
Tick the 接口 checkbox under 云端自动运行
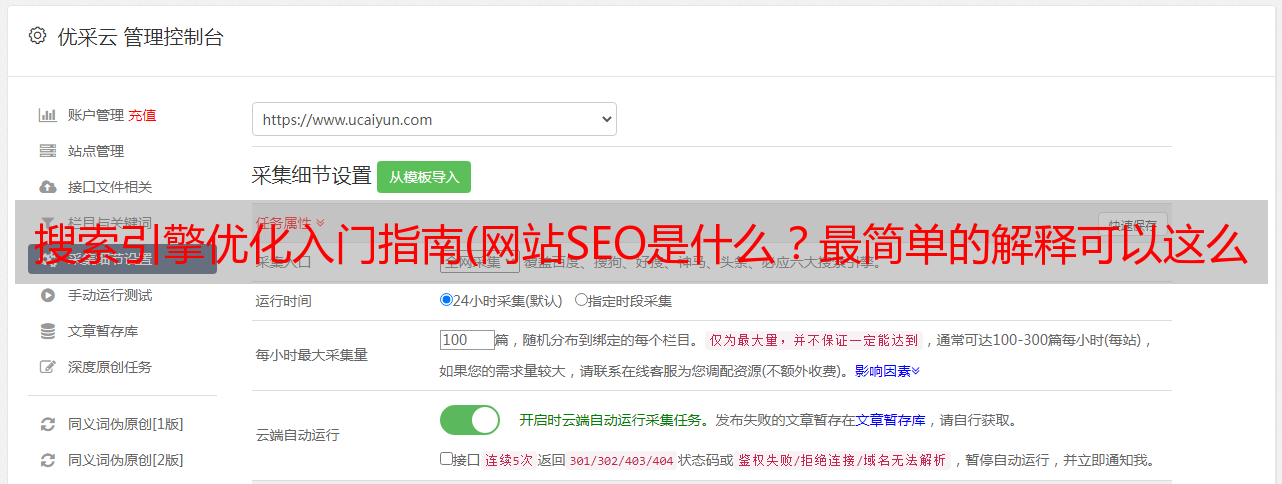pyautogui.click(x=446, y=460)
